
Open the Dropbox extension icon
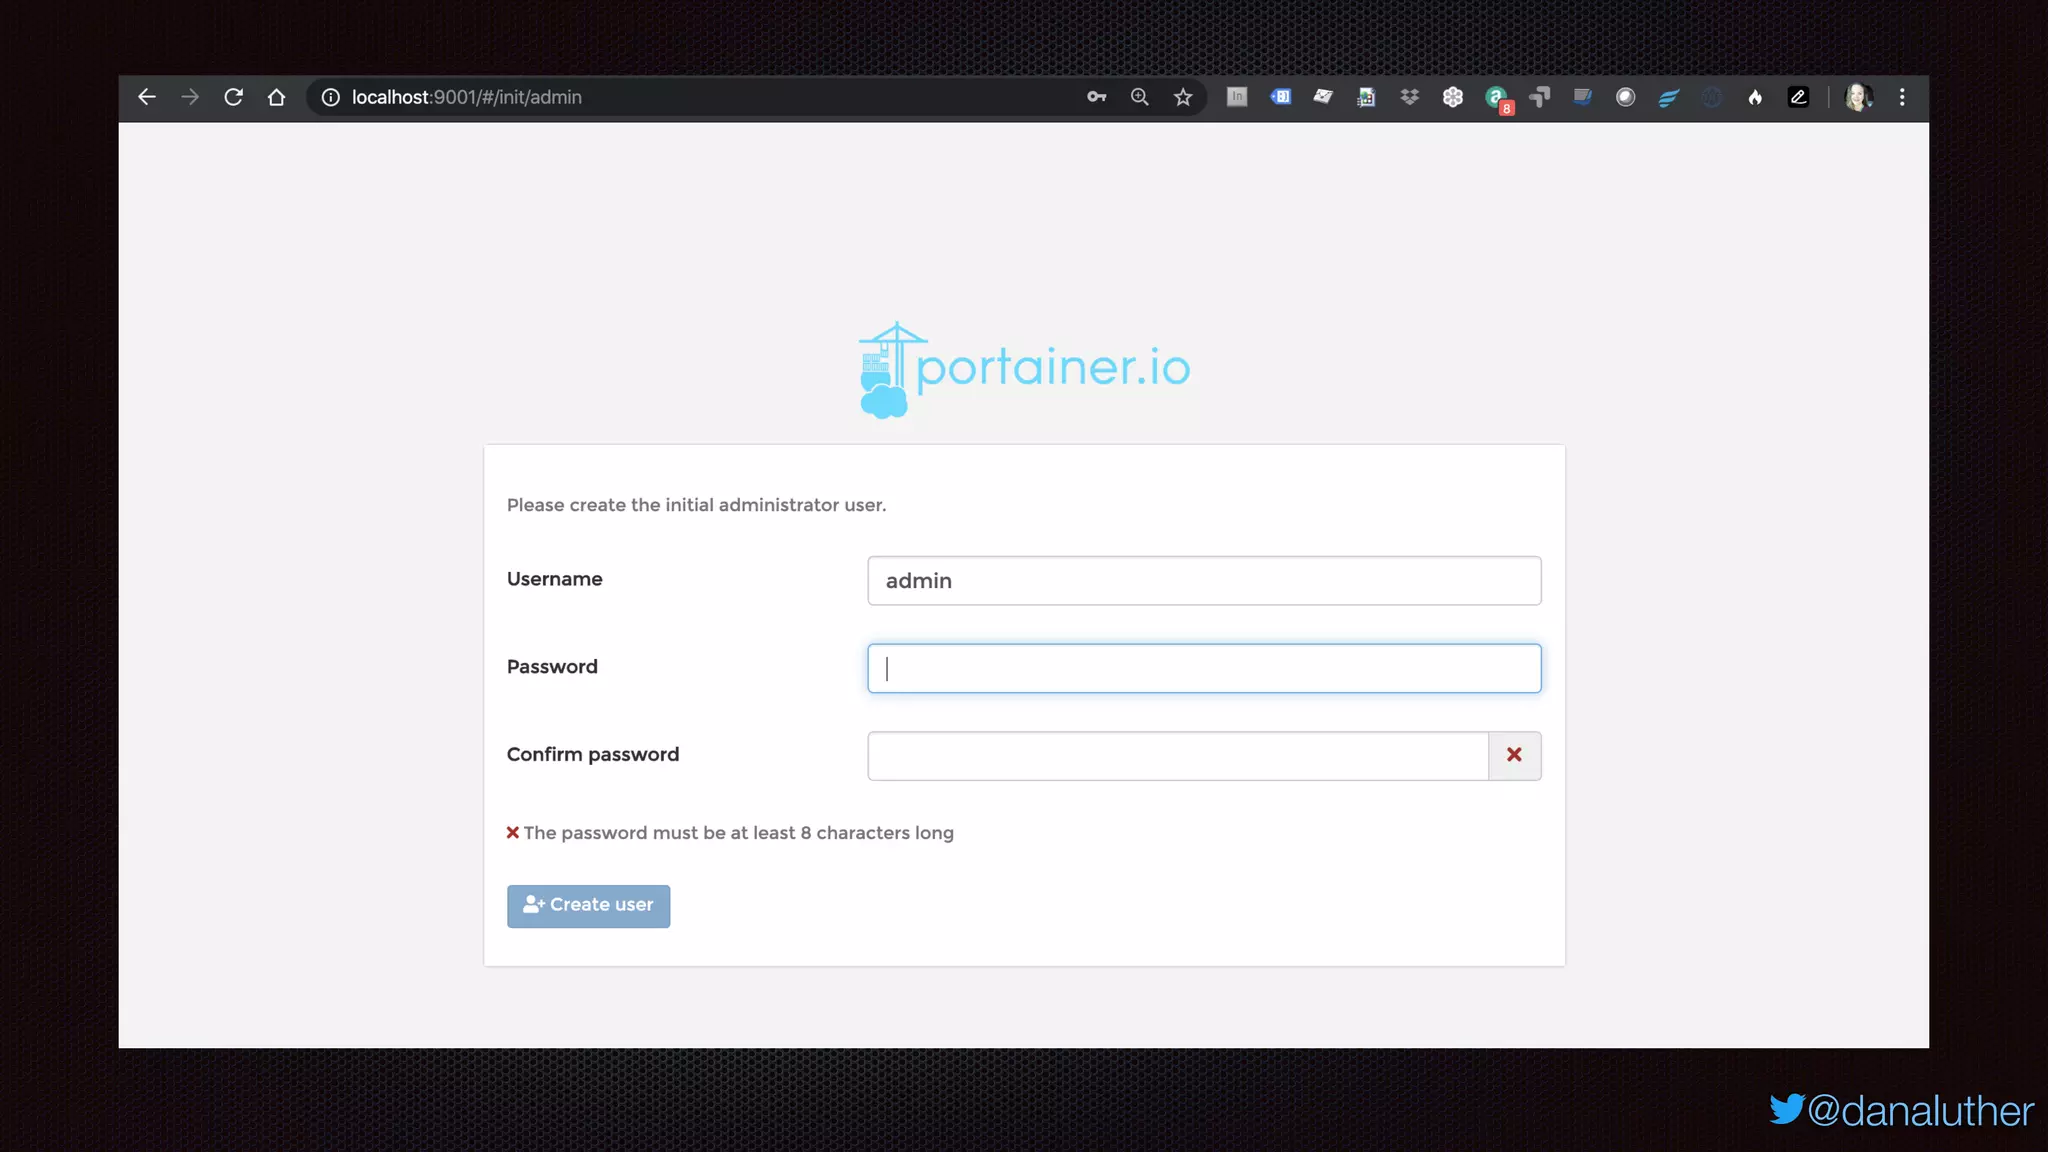pyautogui.click(x=1409, y=97)
